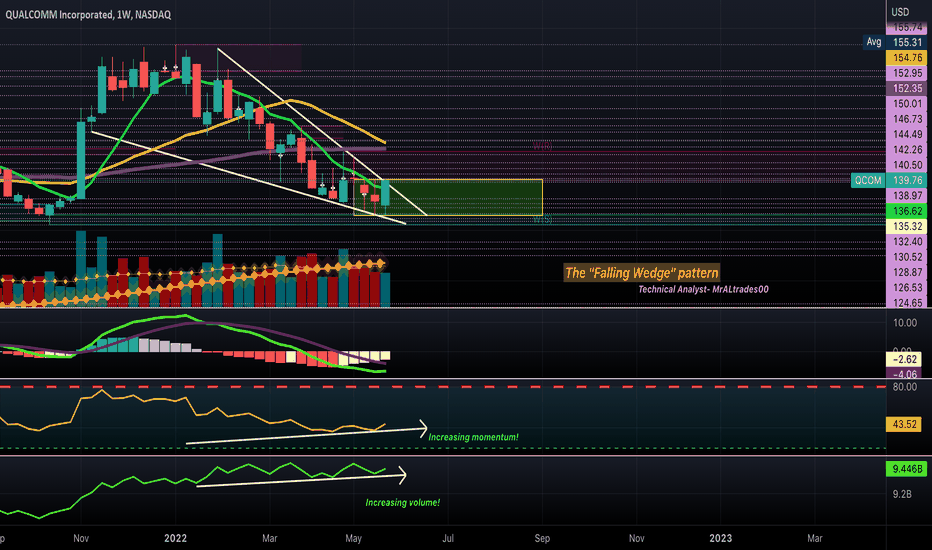932x550 pixels.
Task: Select the 128.87 price level label
Action: (x=906, y=272)
